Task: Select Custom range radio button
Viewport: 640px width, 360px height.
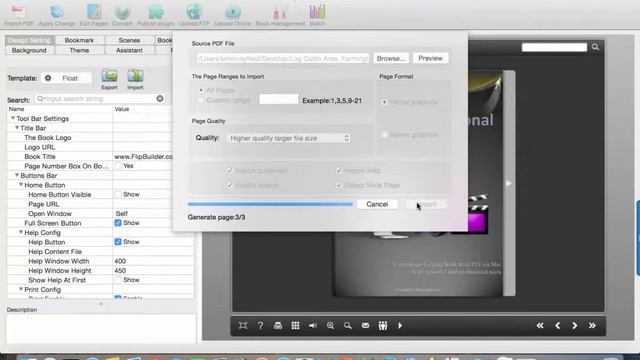Action: [201, 100]
